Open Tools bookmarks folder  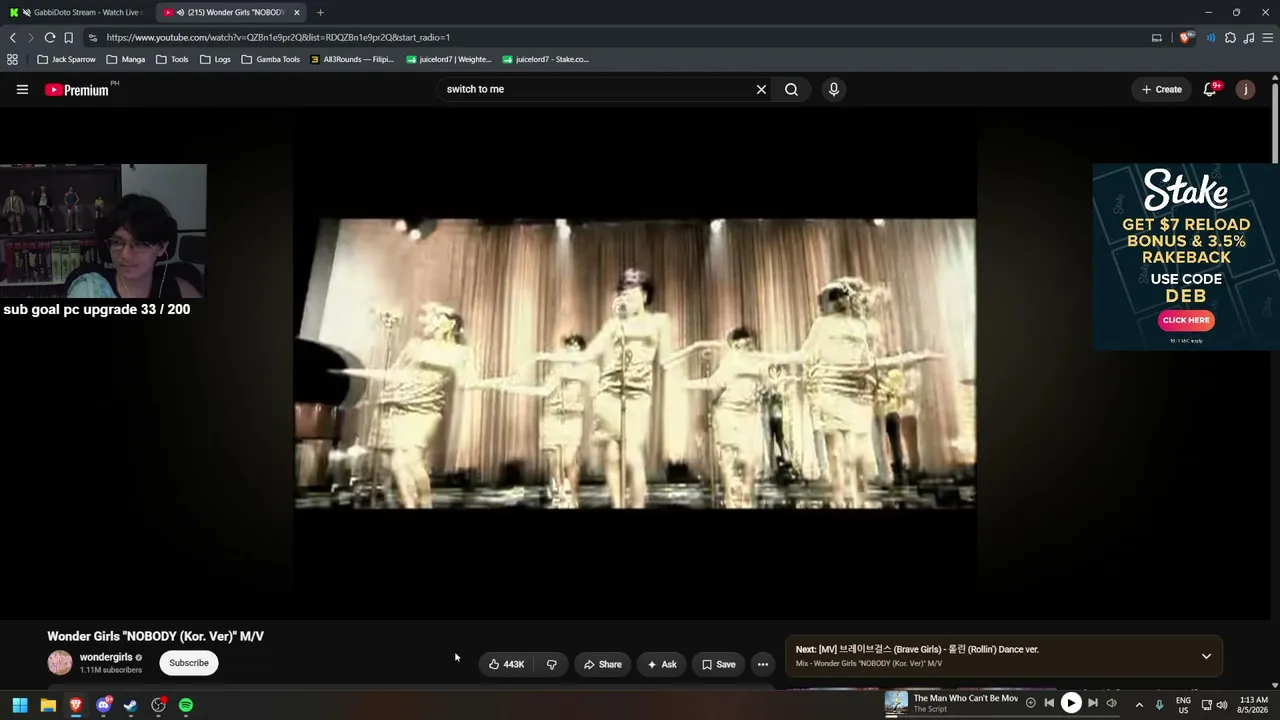[172, 59]
